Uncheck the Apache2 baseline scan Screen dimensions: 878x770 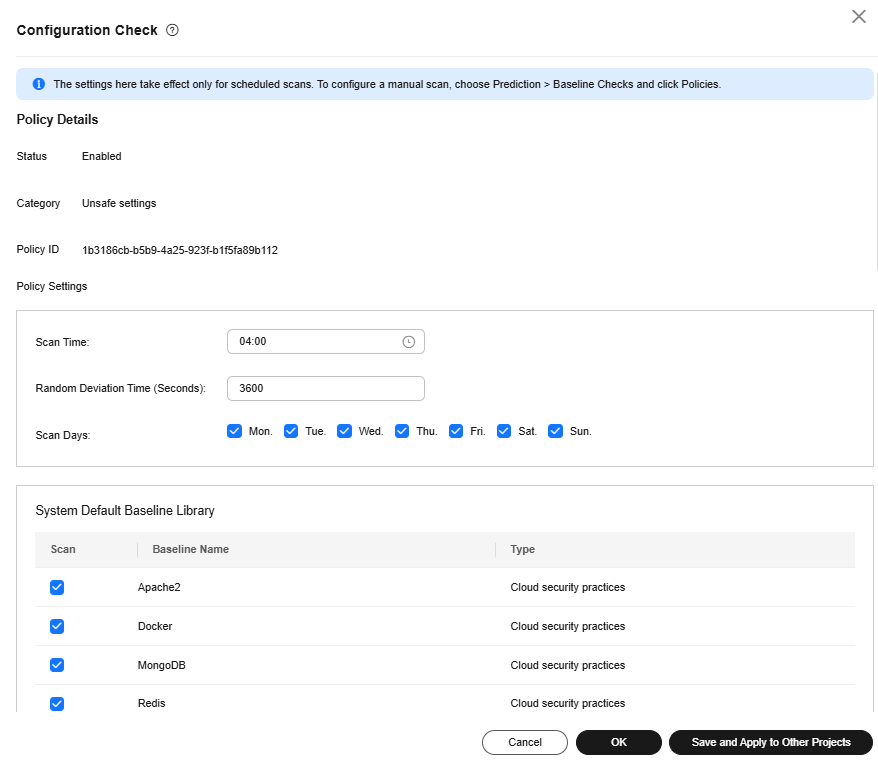pos(57,587)
